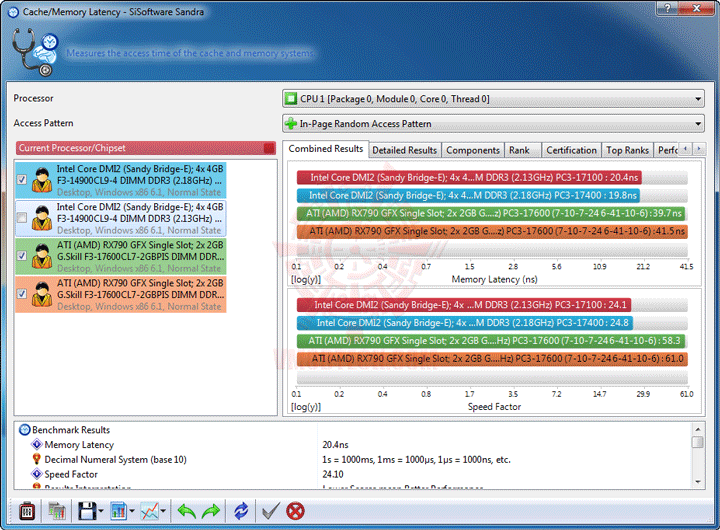Screen dimensions: 720x530
Task: Click green 58.3 speed factor bar
Action: [x=491, y=341]
